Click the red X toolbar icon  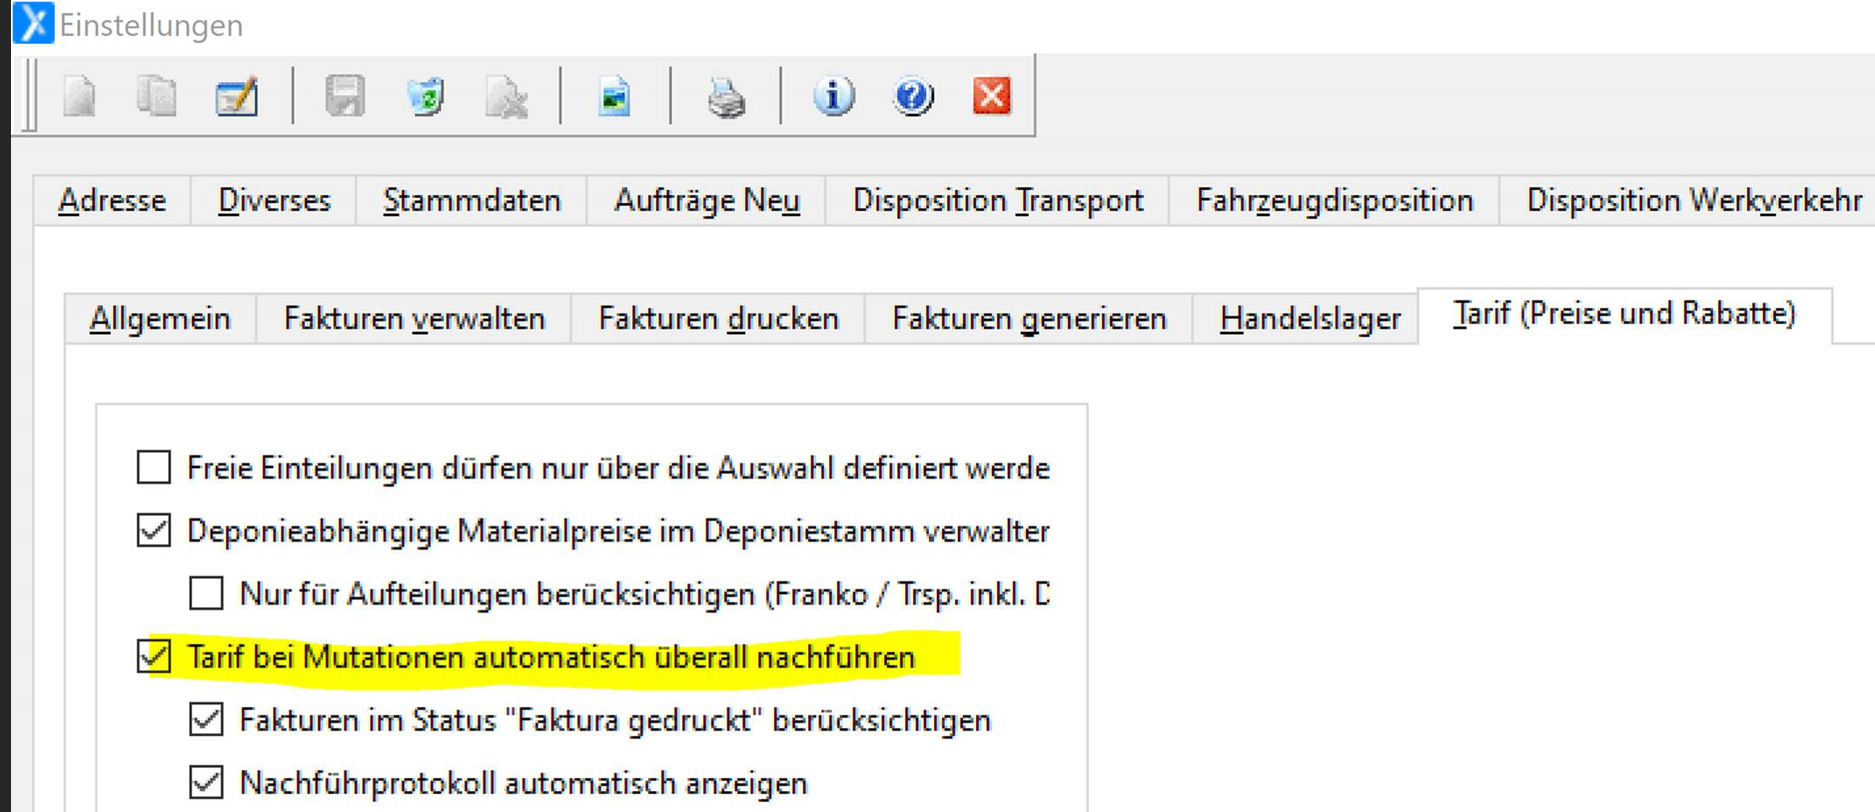coord(991,96)
